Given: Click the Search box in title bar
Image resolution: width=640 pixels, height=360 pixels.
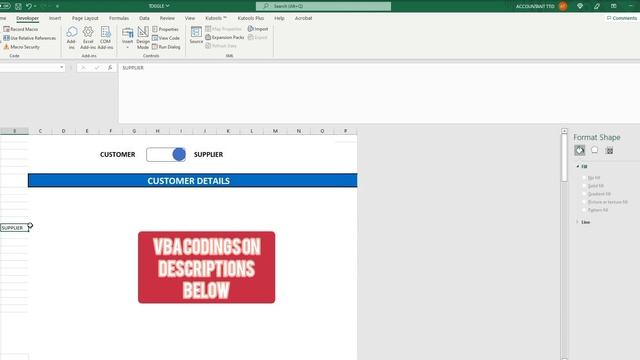Looking at the screenshot, I should pyautogui.click(x=323, y=6).
